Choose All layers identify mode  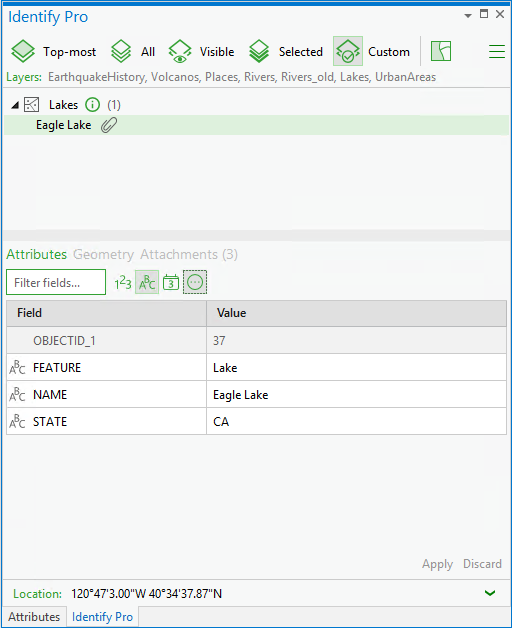(133, 52)
